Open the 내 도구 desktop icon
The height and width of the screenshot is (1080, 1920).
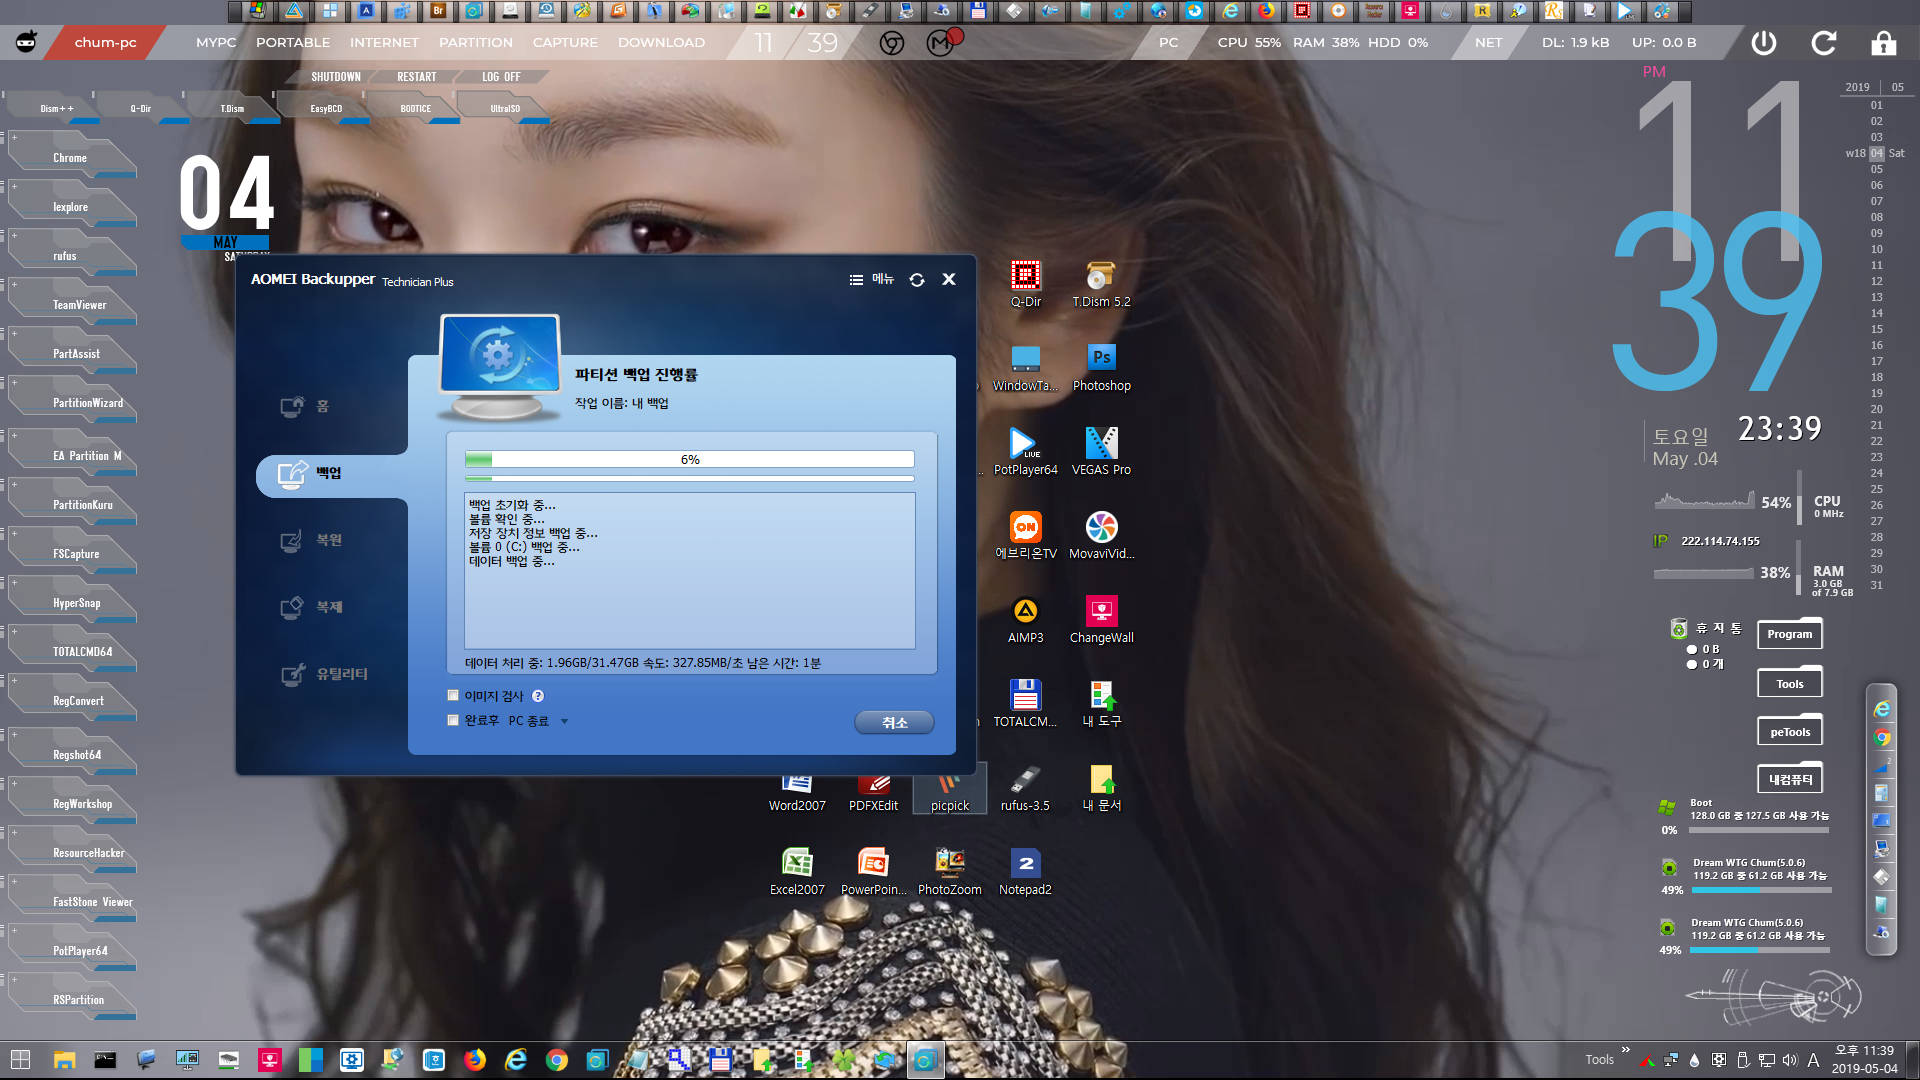click(x=1101, y=704)
